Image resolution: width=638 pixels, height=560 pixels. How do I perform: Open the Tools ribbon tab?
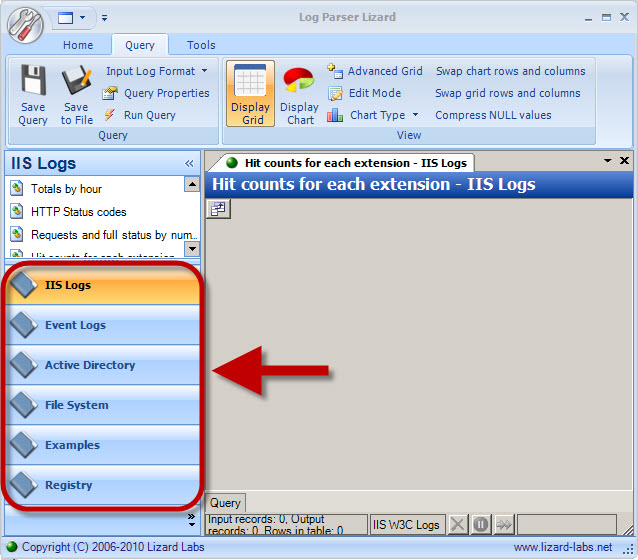201,45
